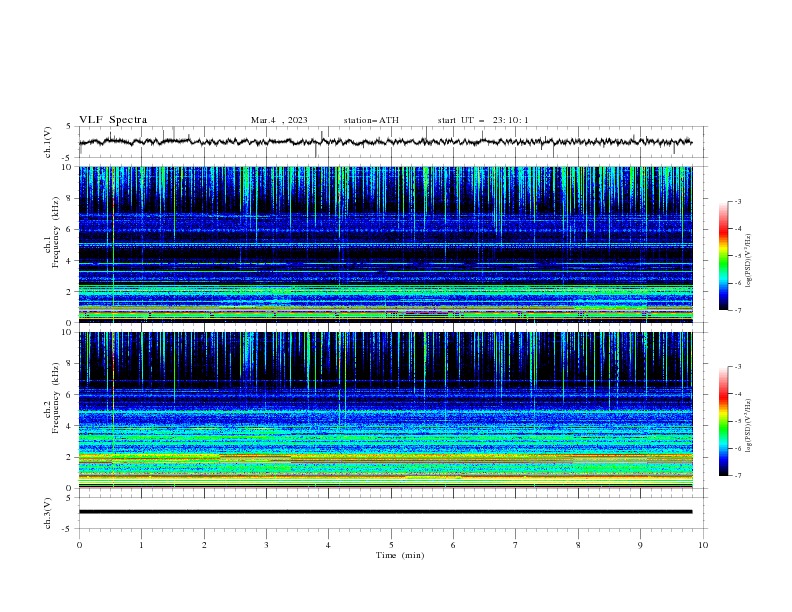792x612 pixels.
Task: Click the ch.1 voltage waveform trace
Action: [x=385, y=141]
